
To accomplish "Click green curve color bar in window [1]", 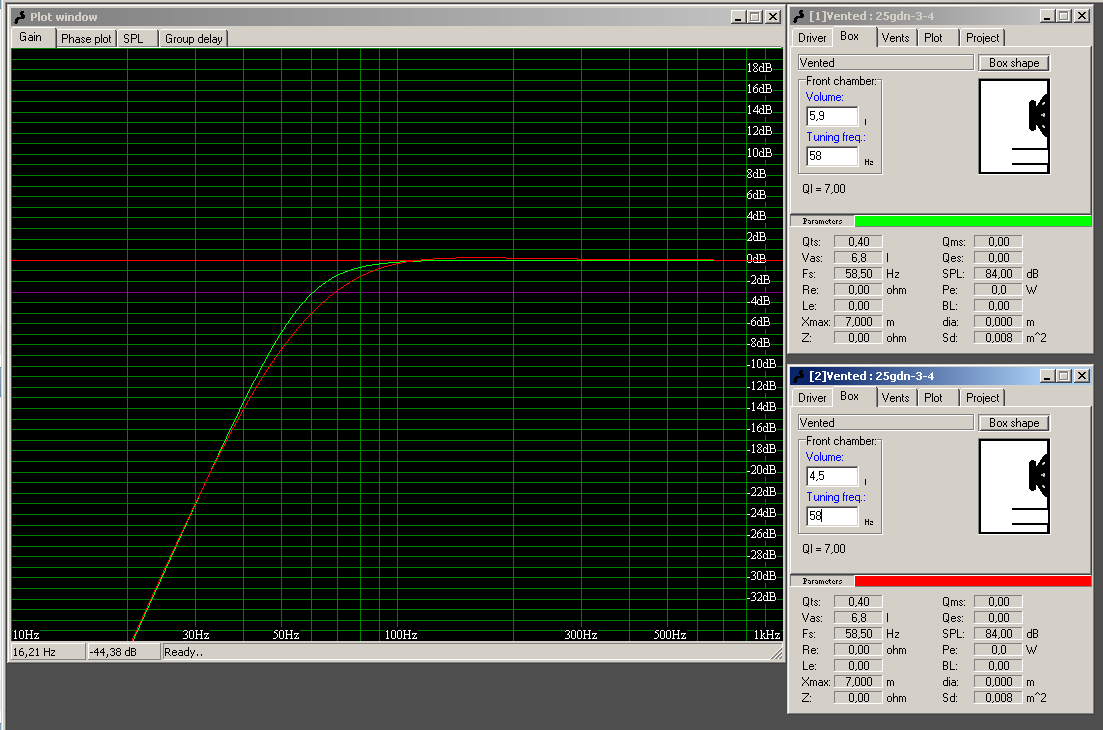I will click(973, 222).
